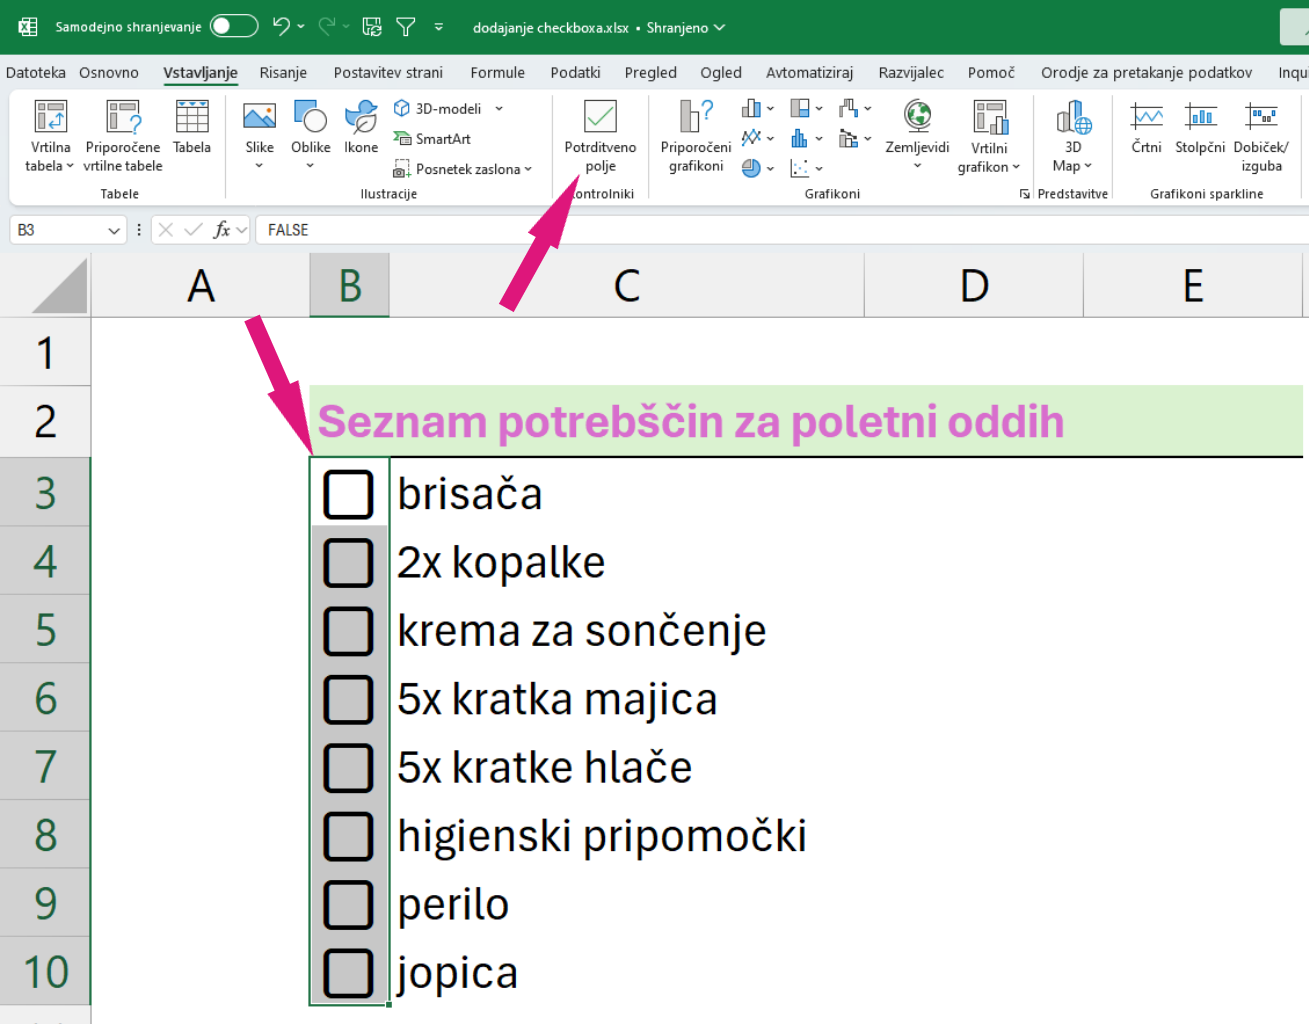Open the Zemljevidi maps chart
The image size is (1309, 1024).
917,136
